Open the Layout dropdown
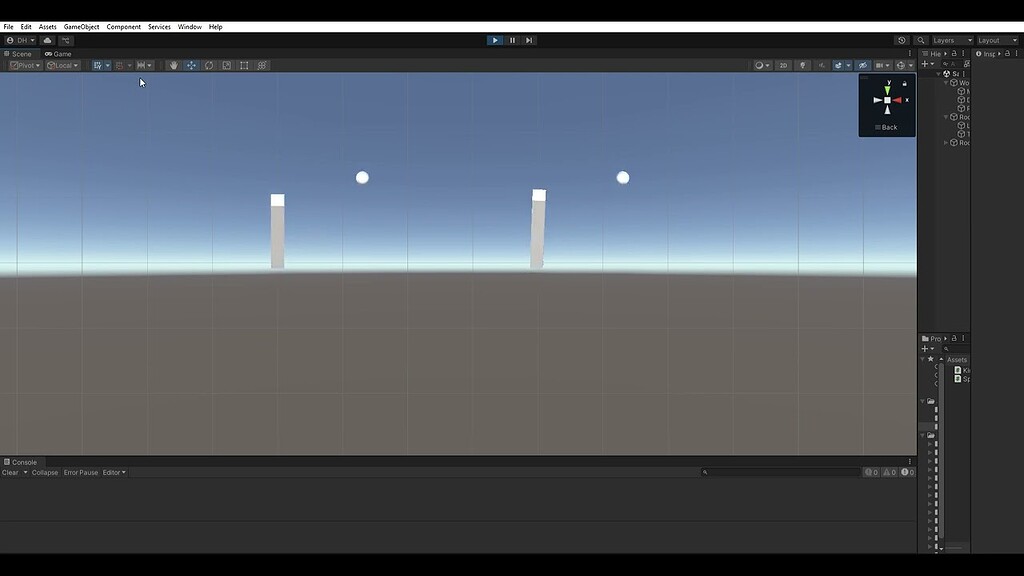Screen dimensions: 1024x576 996,40
